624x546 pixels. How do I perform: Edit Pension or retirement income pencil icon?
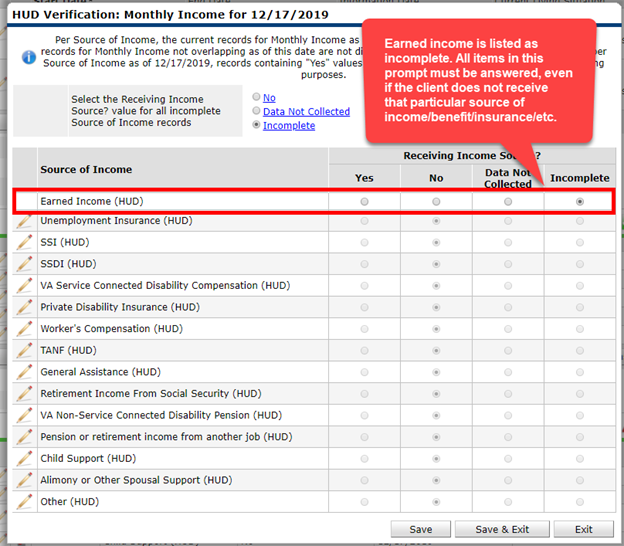24,437
